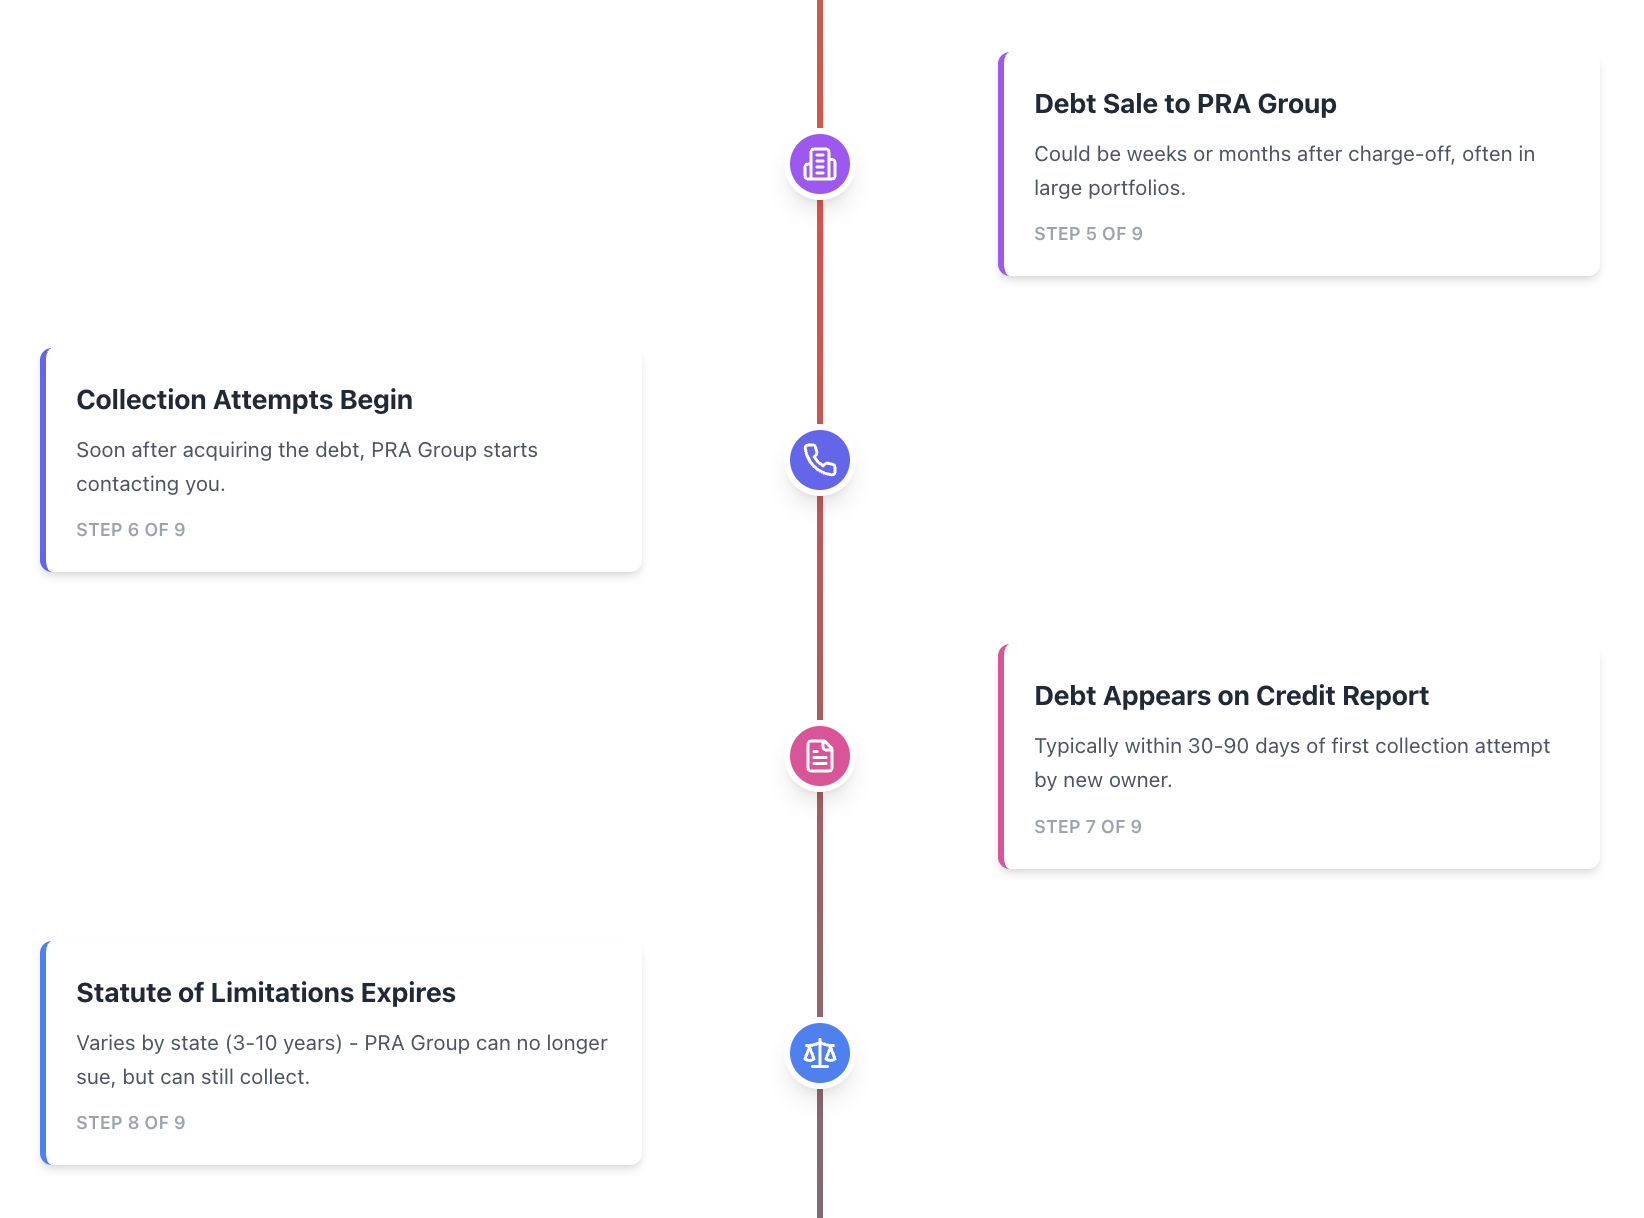Click the phone icon timeline marker
This screenshot has width=1644, height=1218.
coord(820,460)
